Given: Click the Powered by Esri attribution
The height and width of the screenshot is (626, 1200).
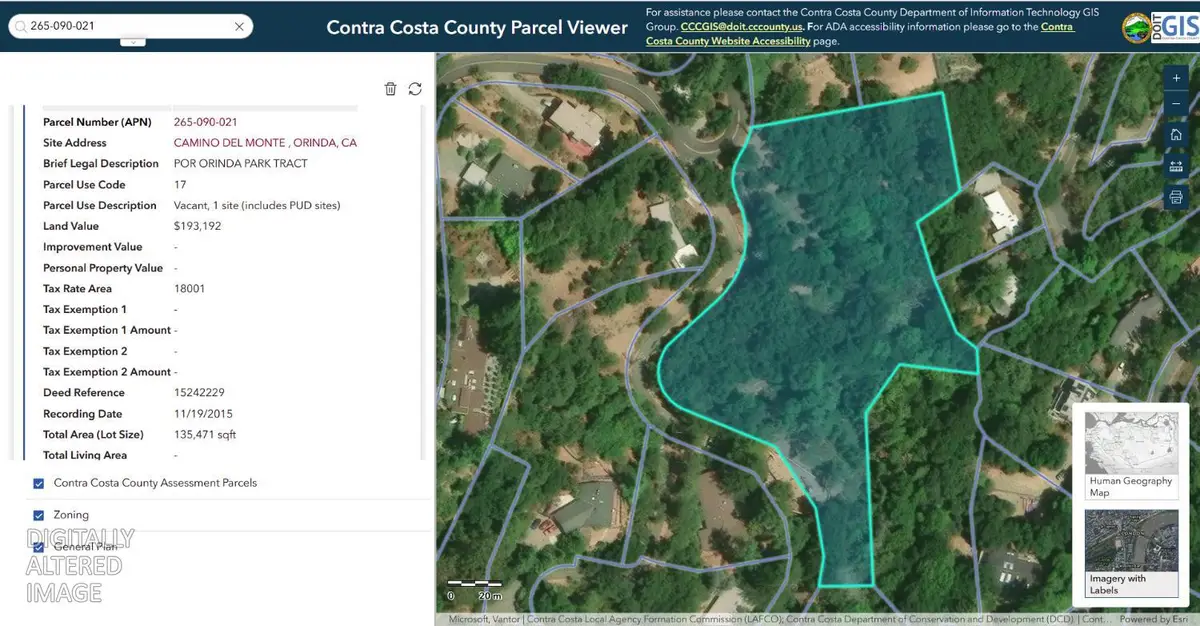Looking at the screenshot, I should [x=1153, y=620].
